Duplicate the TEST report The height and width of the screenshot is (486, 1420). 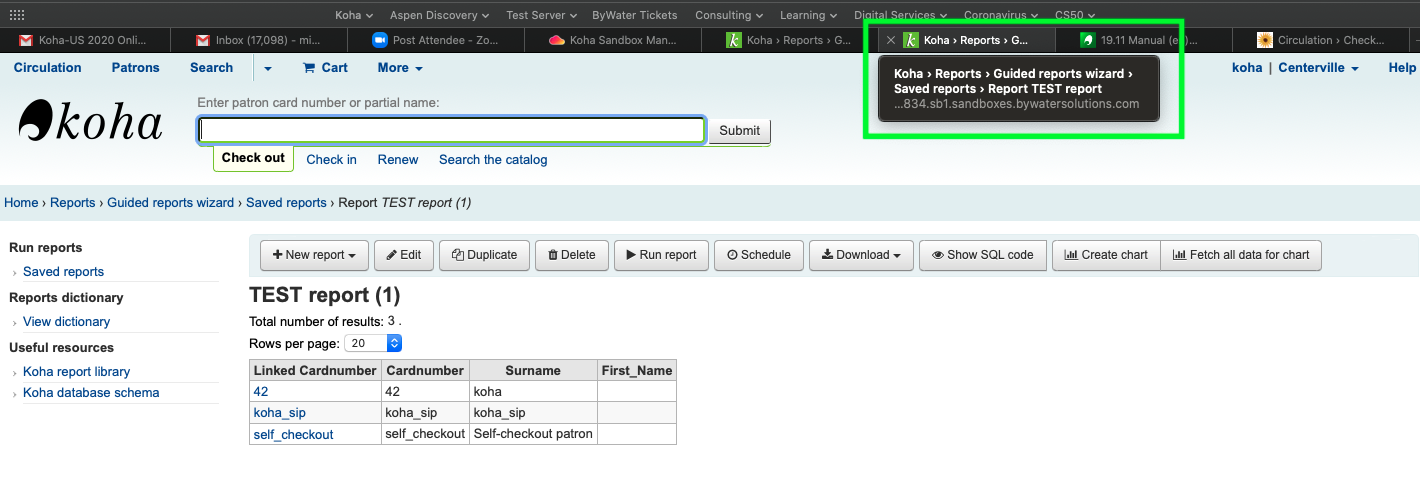(484, 255)
